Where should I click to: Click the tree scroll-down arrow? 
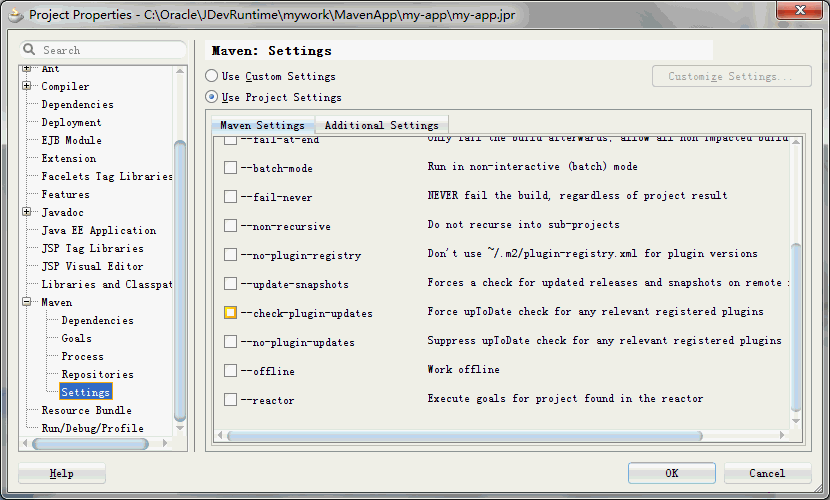coord(180,428)
